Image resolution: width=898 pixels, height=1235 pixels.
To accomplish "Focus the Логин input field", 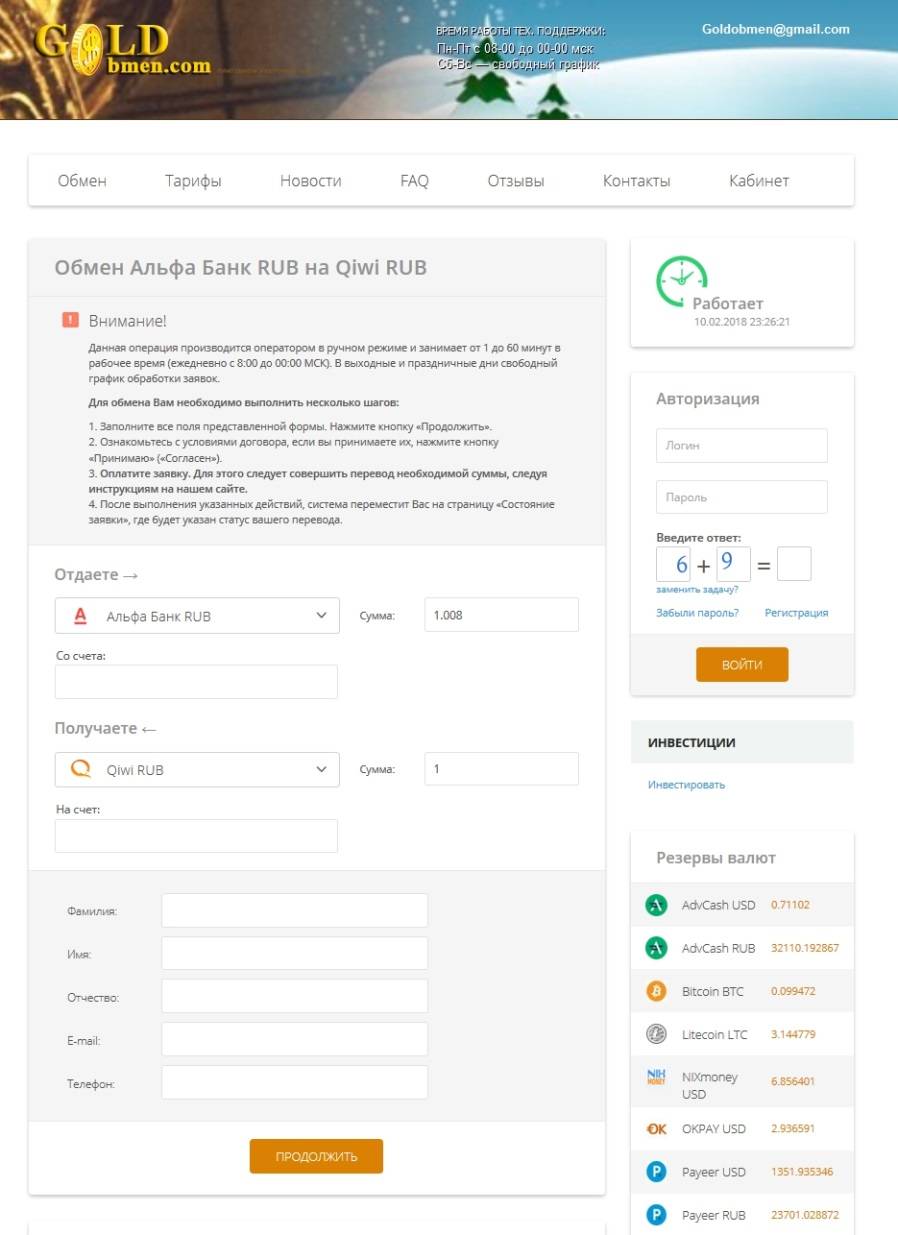I will point(741,446).
